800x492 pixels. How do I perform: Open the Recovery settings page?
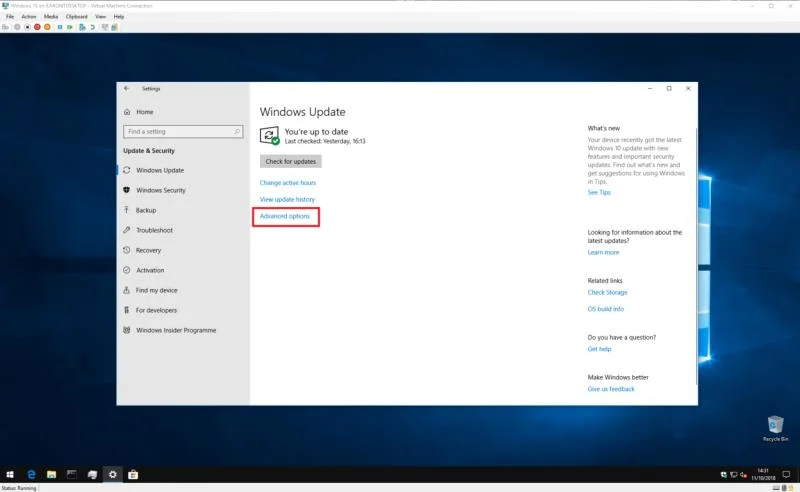point(148,250)
